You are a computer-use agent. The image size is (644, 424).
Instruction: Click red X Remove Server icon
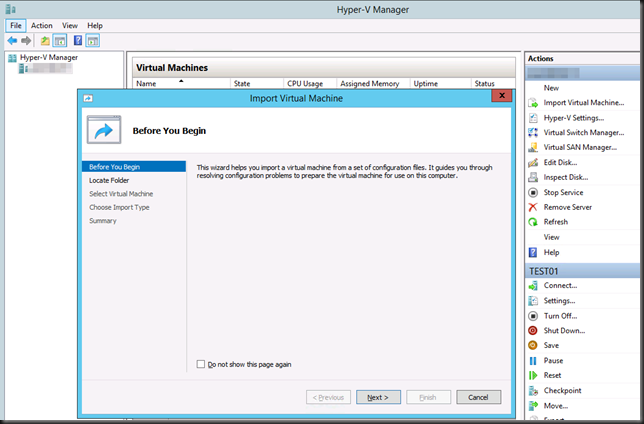click(533, 207)
